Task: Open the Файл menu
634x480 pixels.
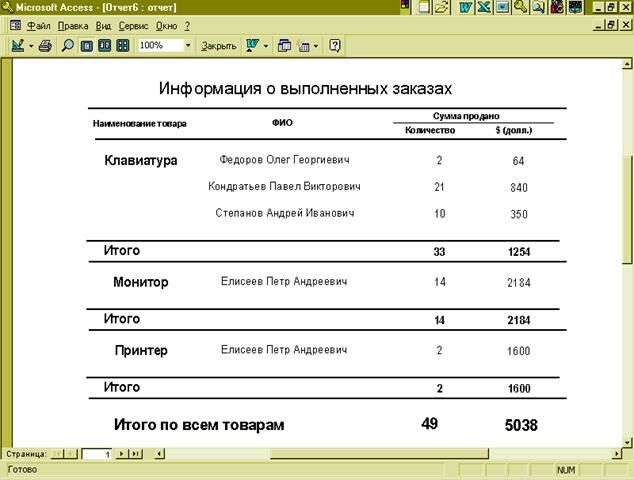Action: [x=38, y=26]
